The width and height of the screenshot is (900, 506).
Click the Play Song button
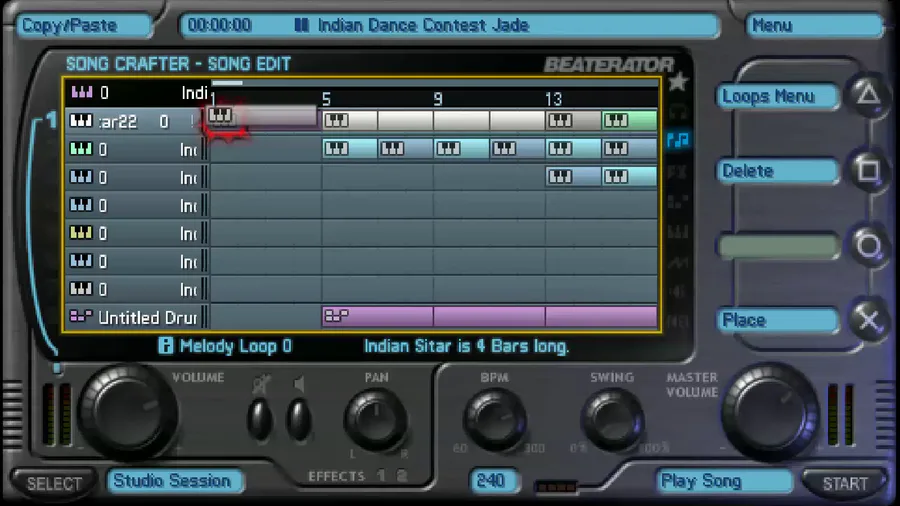click(723, 481)
